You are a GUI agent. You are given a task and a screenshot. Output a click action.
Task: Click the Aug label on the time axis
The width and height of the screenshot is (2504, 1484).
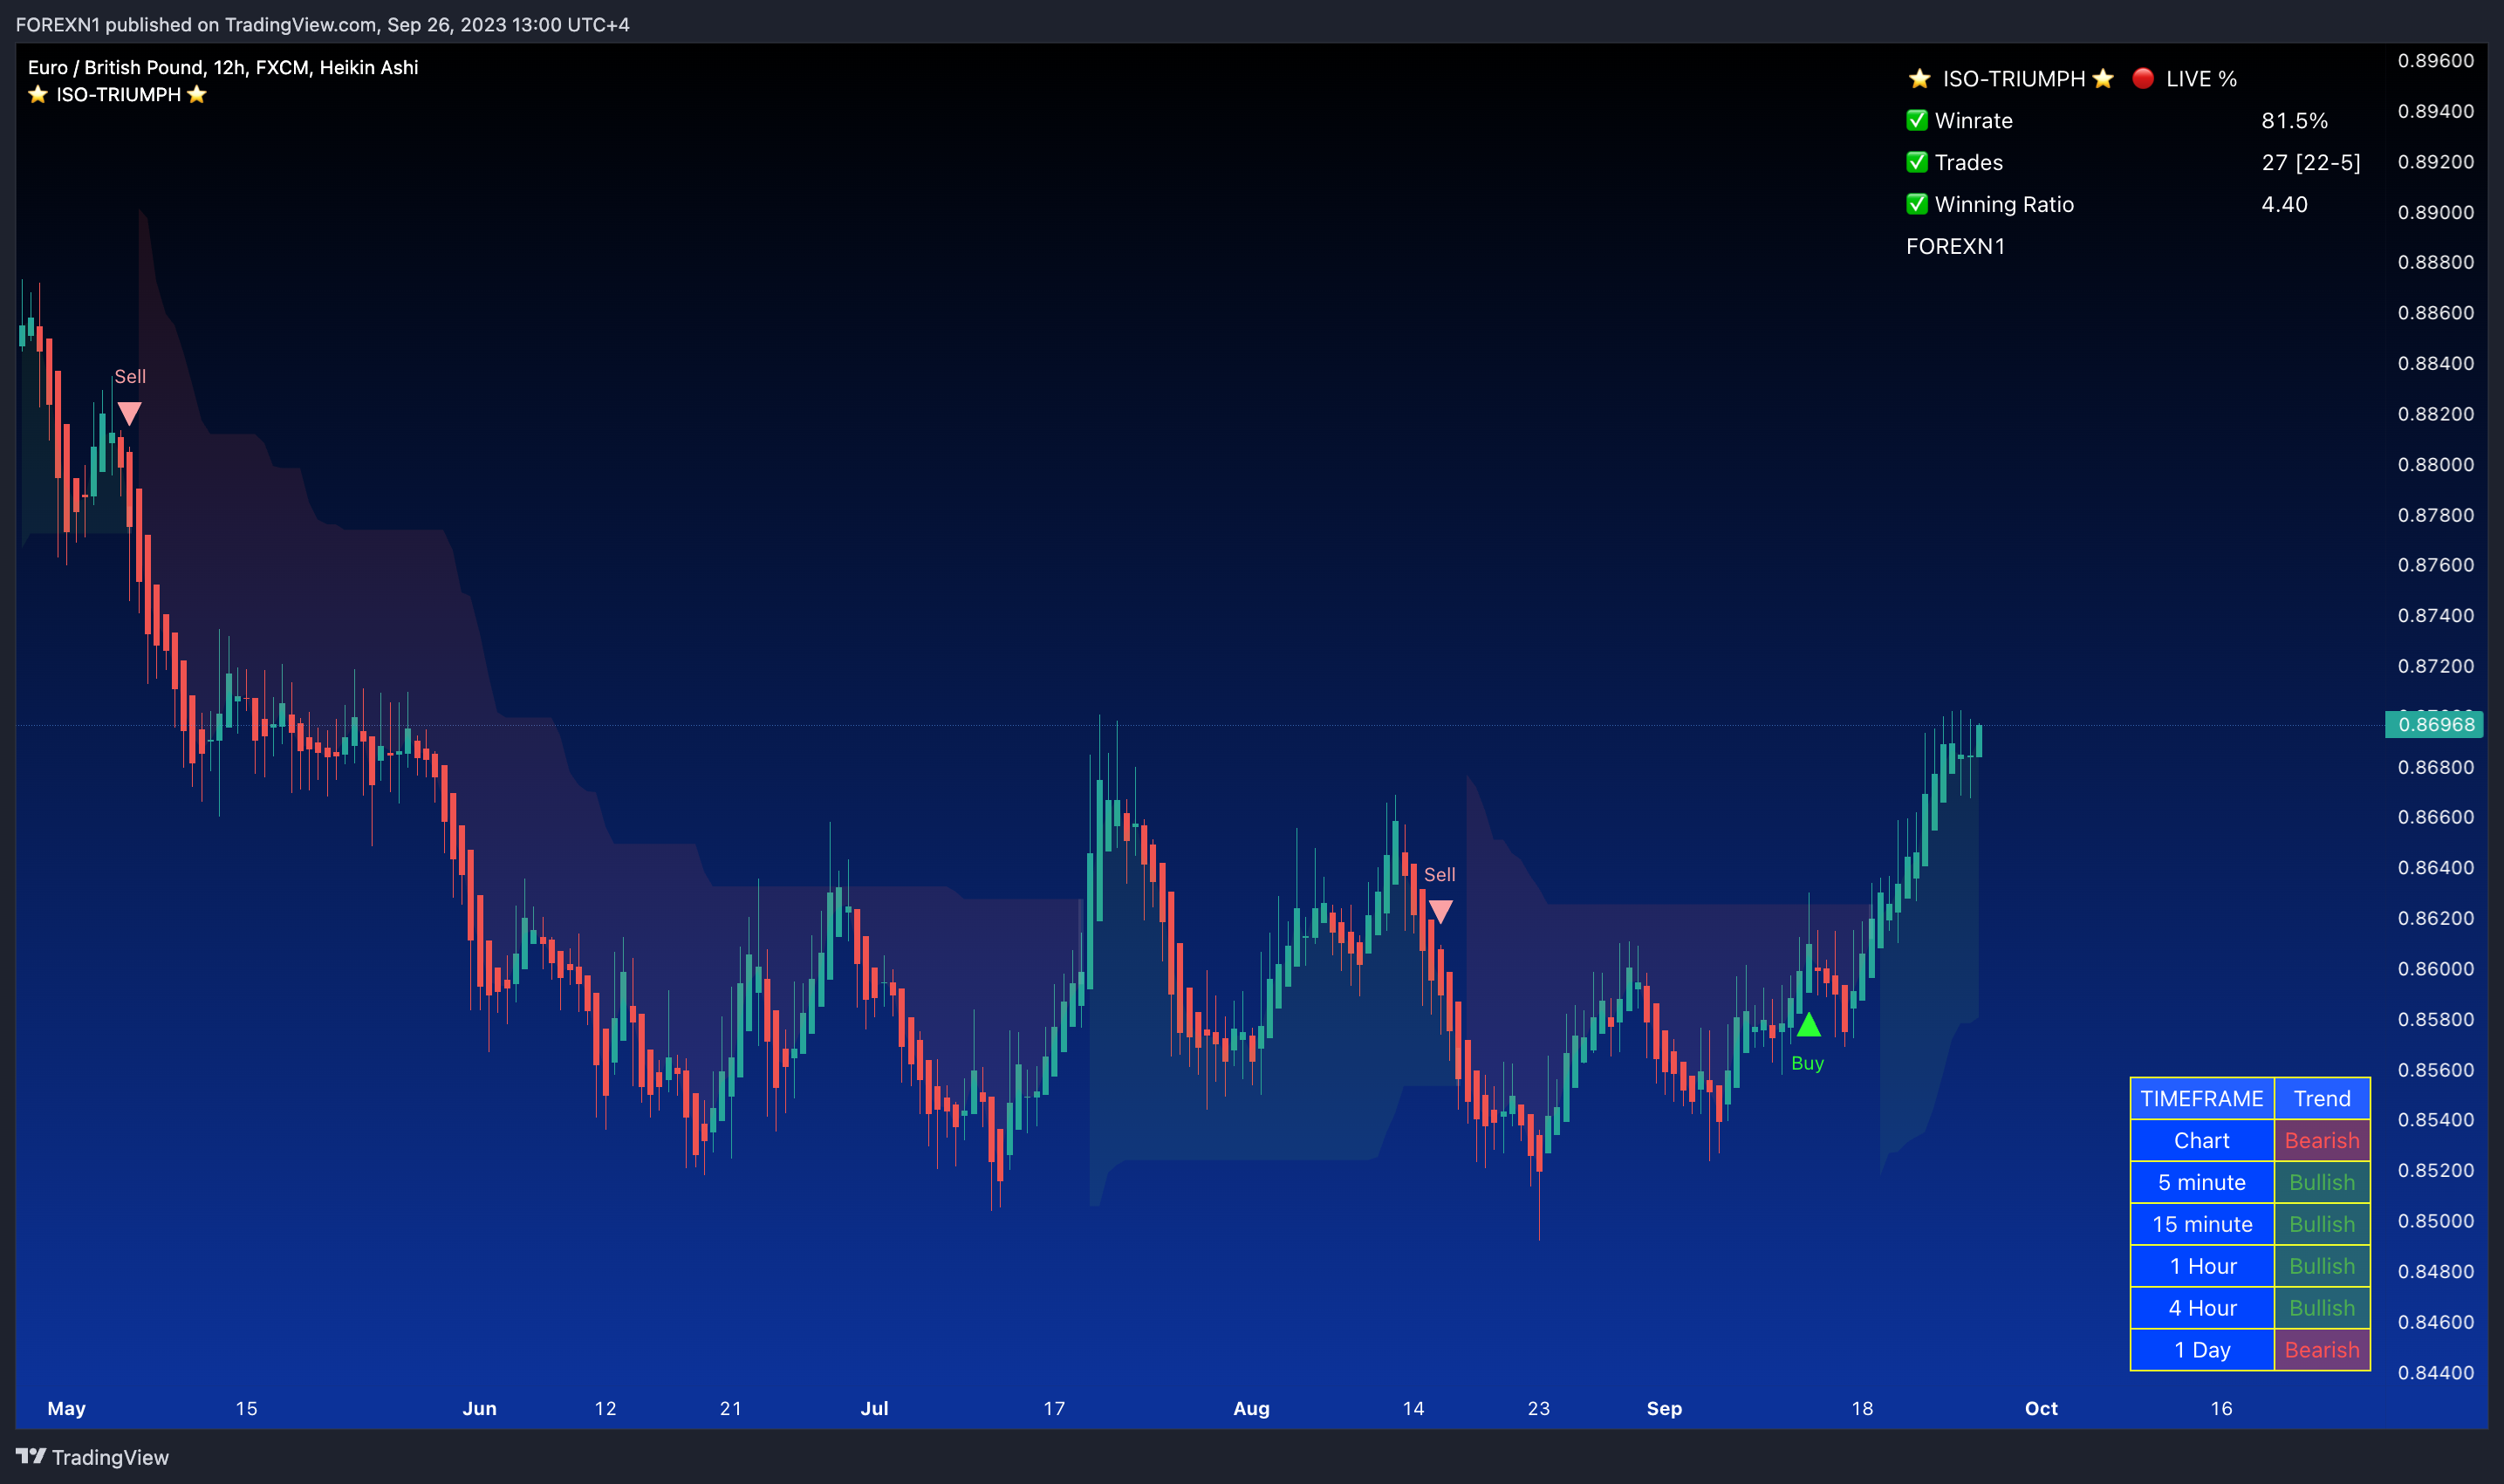pyautogui.click(x=1251, y=1408)
